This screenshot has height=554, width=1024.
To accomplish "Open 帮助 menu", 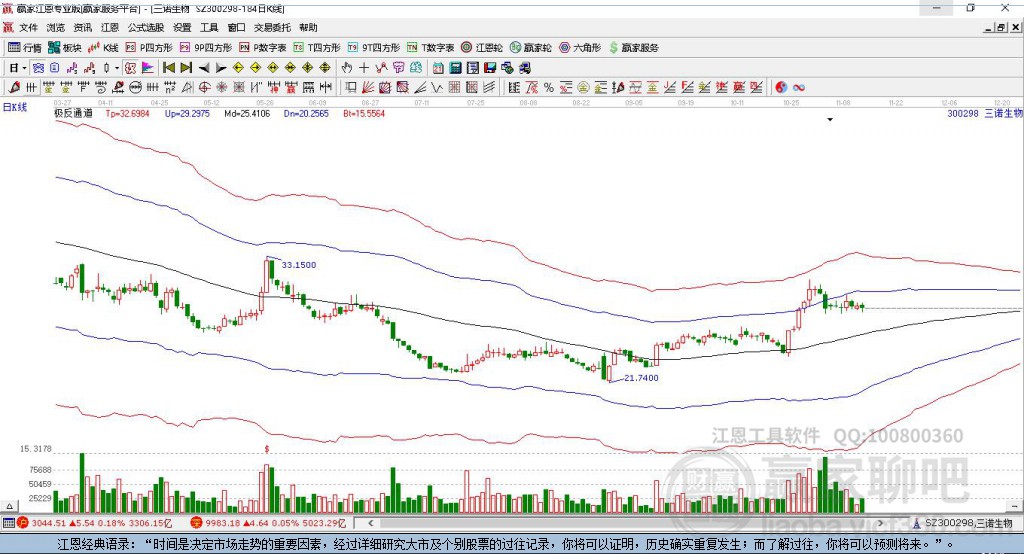I will pyautogui.click(x=308, y=27).
